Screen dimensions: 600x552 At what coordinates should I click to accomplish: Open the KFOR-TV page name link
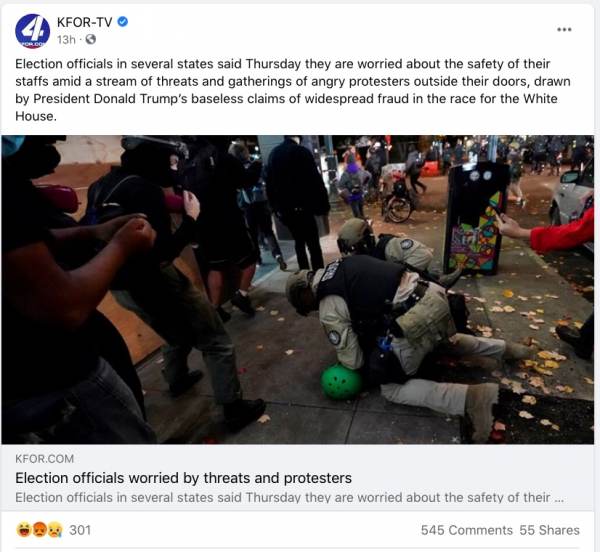coord(85,22)
